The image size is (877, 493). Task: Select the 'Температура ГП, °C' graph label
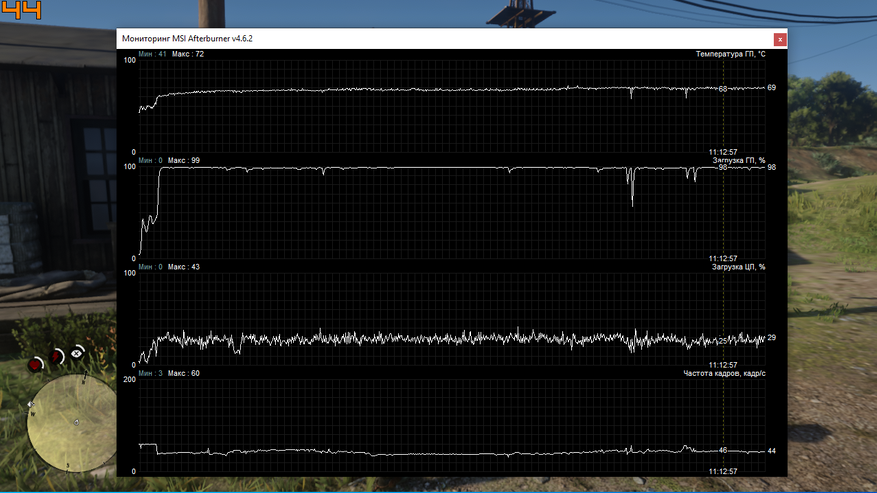pos(730,54)
